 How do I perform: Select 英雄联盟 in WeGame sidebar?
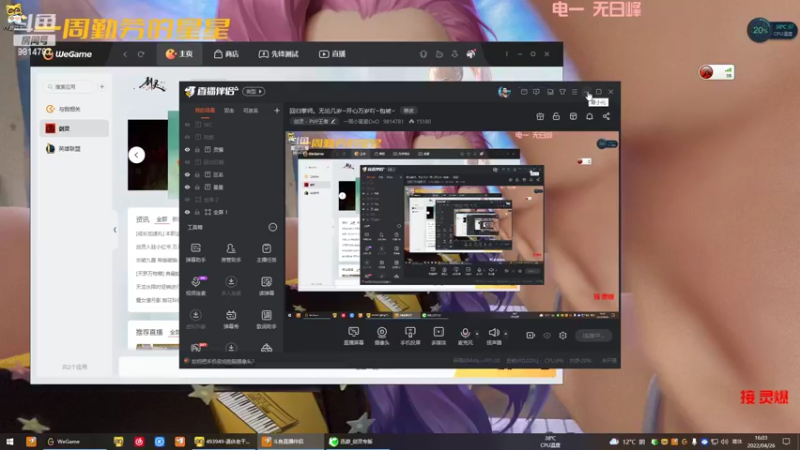tap(74, 148)
